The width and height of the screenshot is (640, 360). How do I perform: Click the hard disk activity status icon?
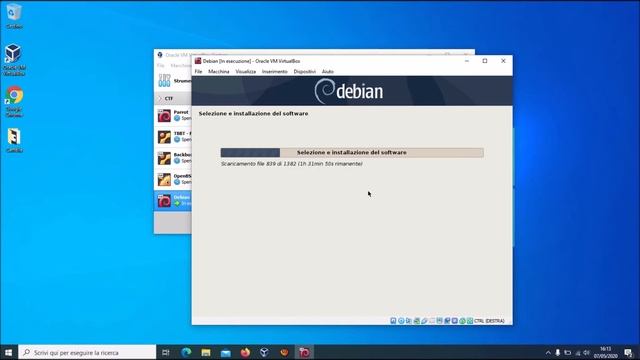pyautogui.click(x=393, y=321)
